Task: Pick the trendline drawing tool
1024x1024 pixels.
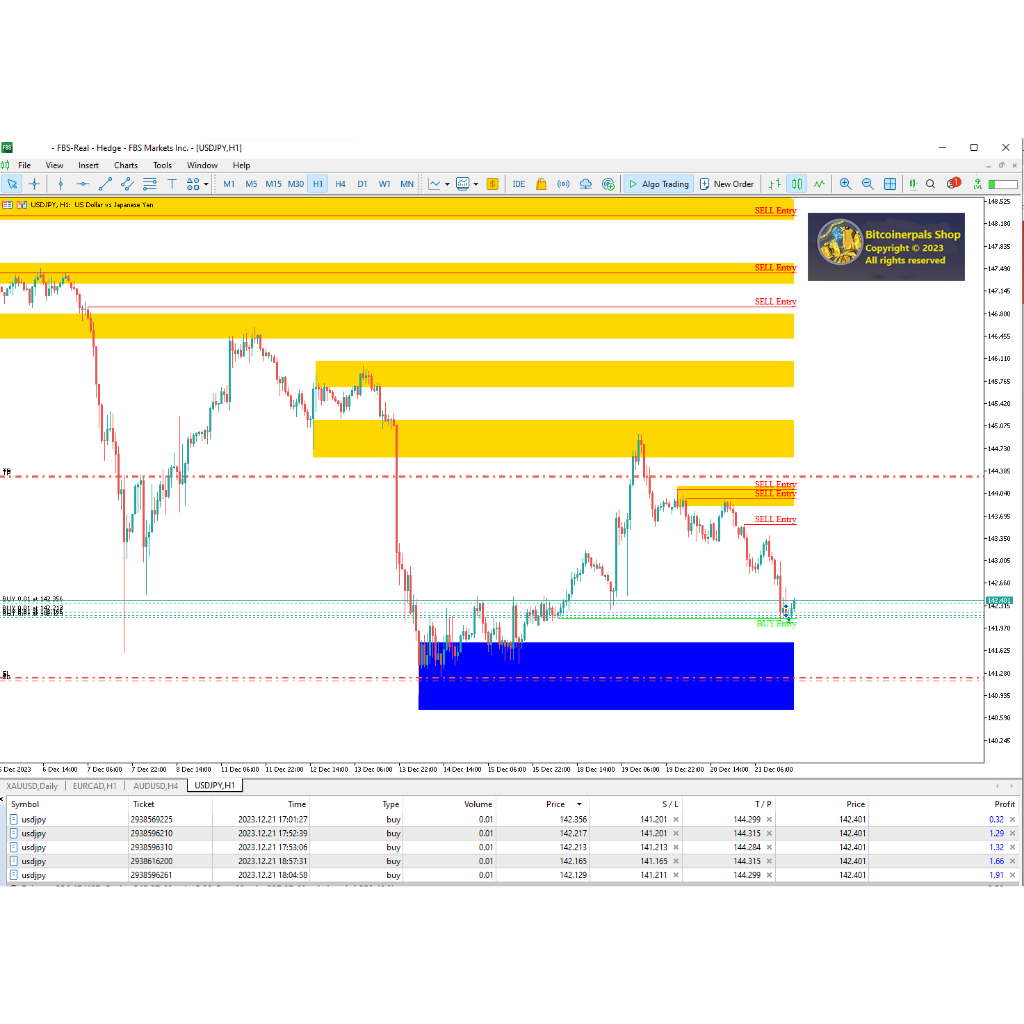Action: point(105,184)
